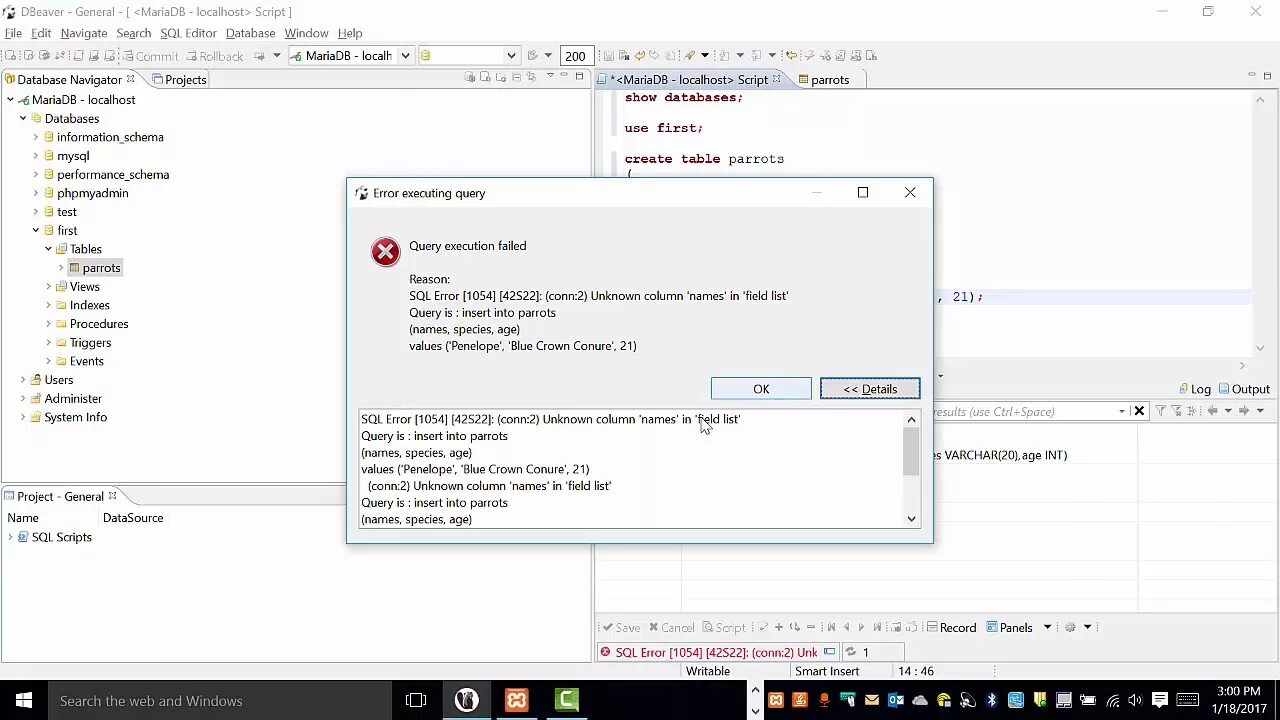
Task: Click the add row plus icon
Action: pyautogui.click(x=778, y=628)
